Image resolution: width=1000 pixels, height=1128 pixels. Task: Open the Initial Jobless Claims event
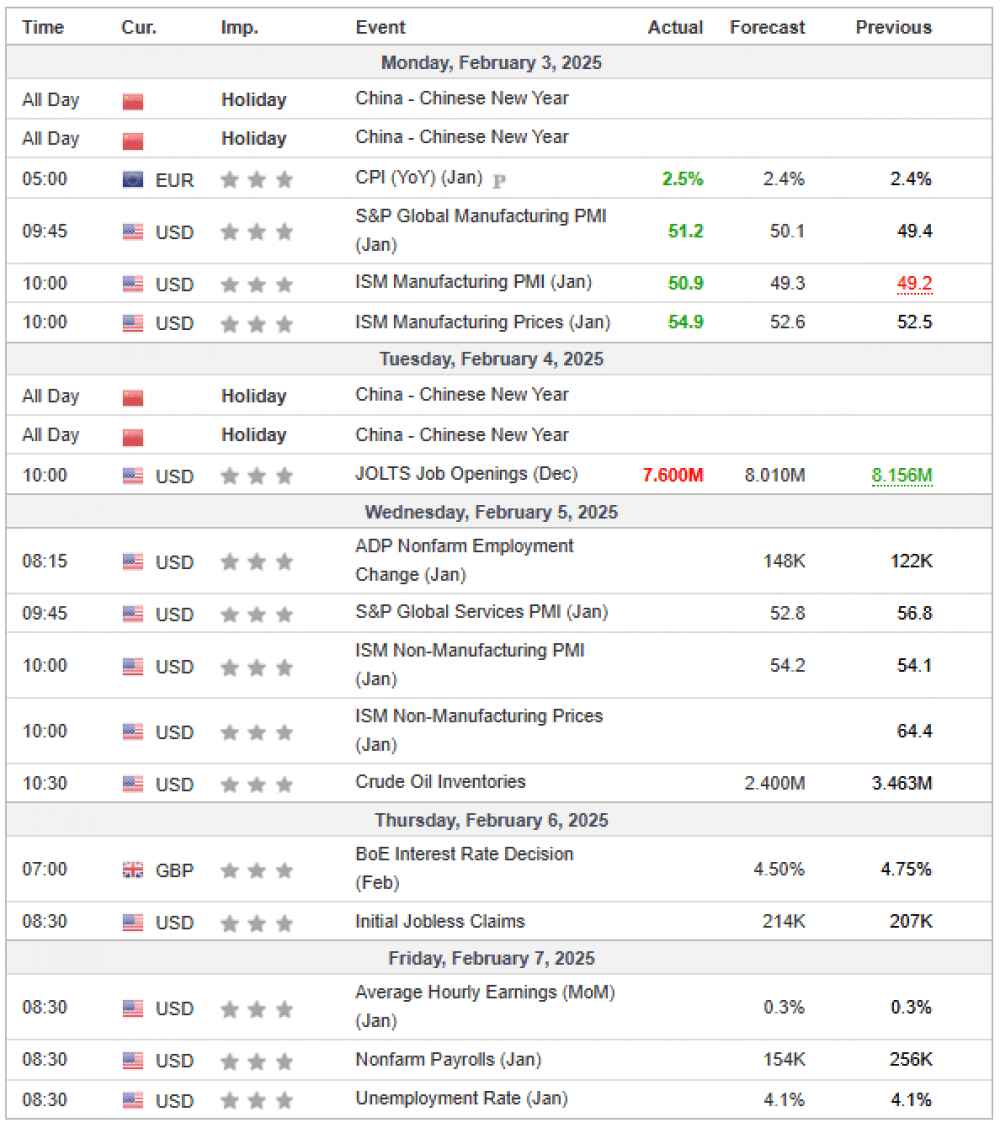point(440,922)
